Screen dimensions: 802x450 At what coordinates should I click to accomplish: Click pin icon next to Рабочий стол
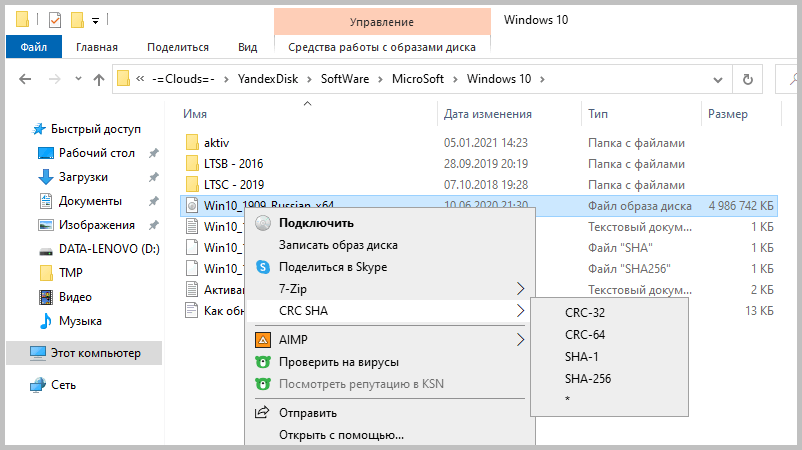click(x=153, y=153)
